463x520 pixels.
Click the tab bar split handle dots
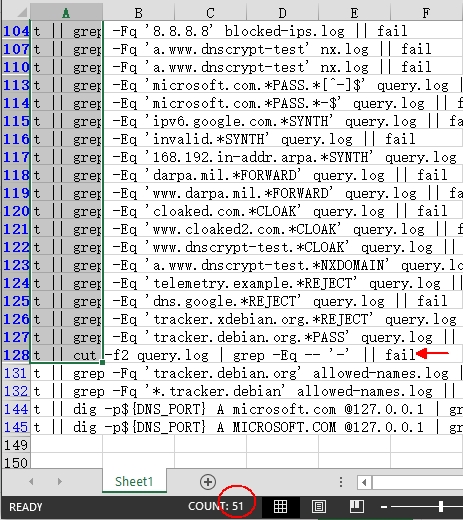click(x=340, y=482)
